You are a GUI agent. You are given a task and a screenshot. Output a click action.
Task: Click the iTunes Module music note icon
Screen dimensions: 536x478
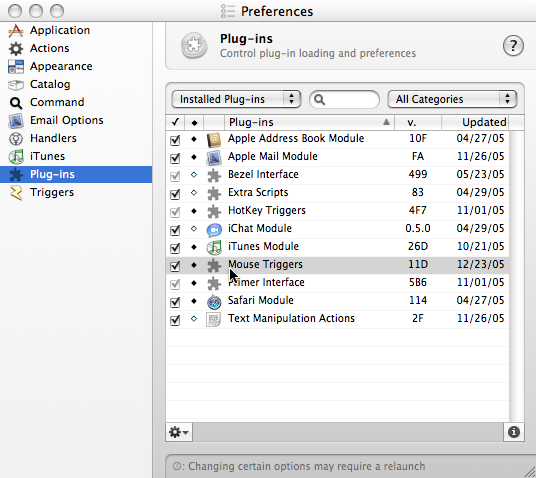214,248
